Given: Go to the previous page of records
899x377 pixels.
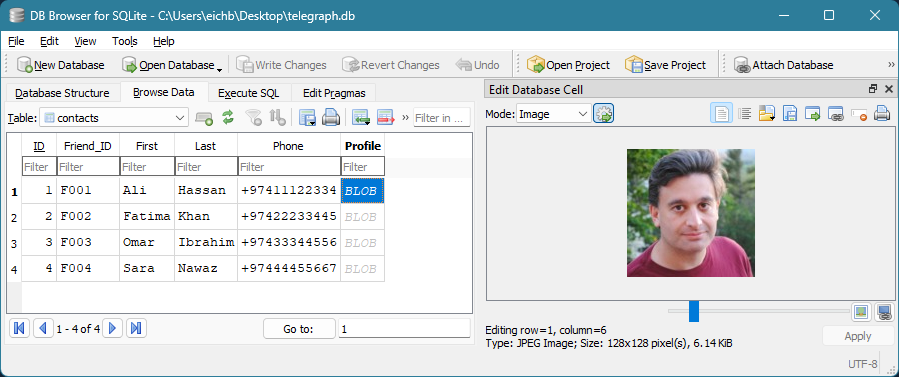Looking at the screenshot, I should 43,328.
